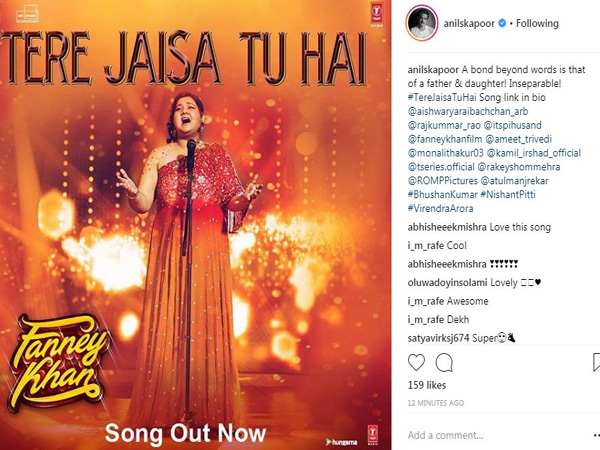View the 159 likes list

[x=427, y=385]
